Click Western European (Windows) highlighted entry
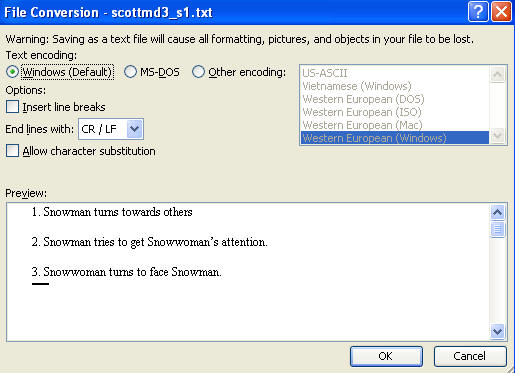 click(395, 138)
